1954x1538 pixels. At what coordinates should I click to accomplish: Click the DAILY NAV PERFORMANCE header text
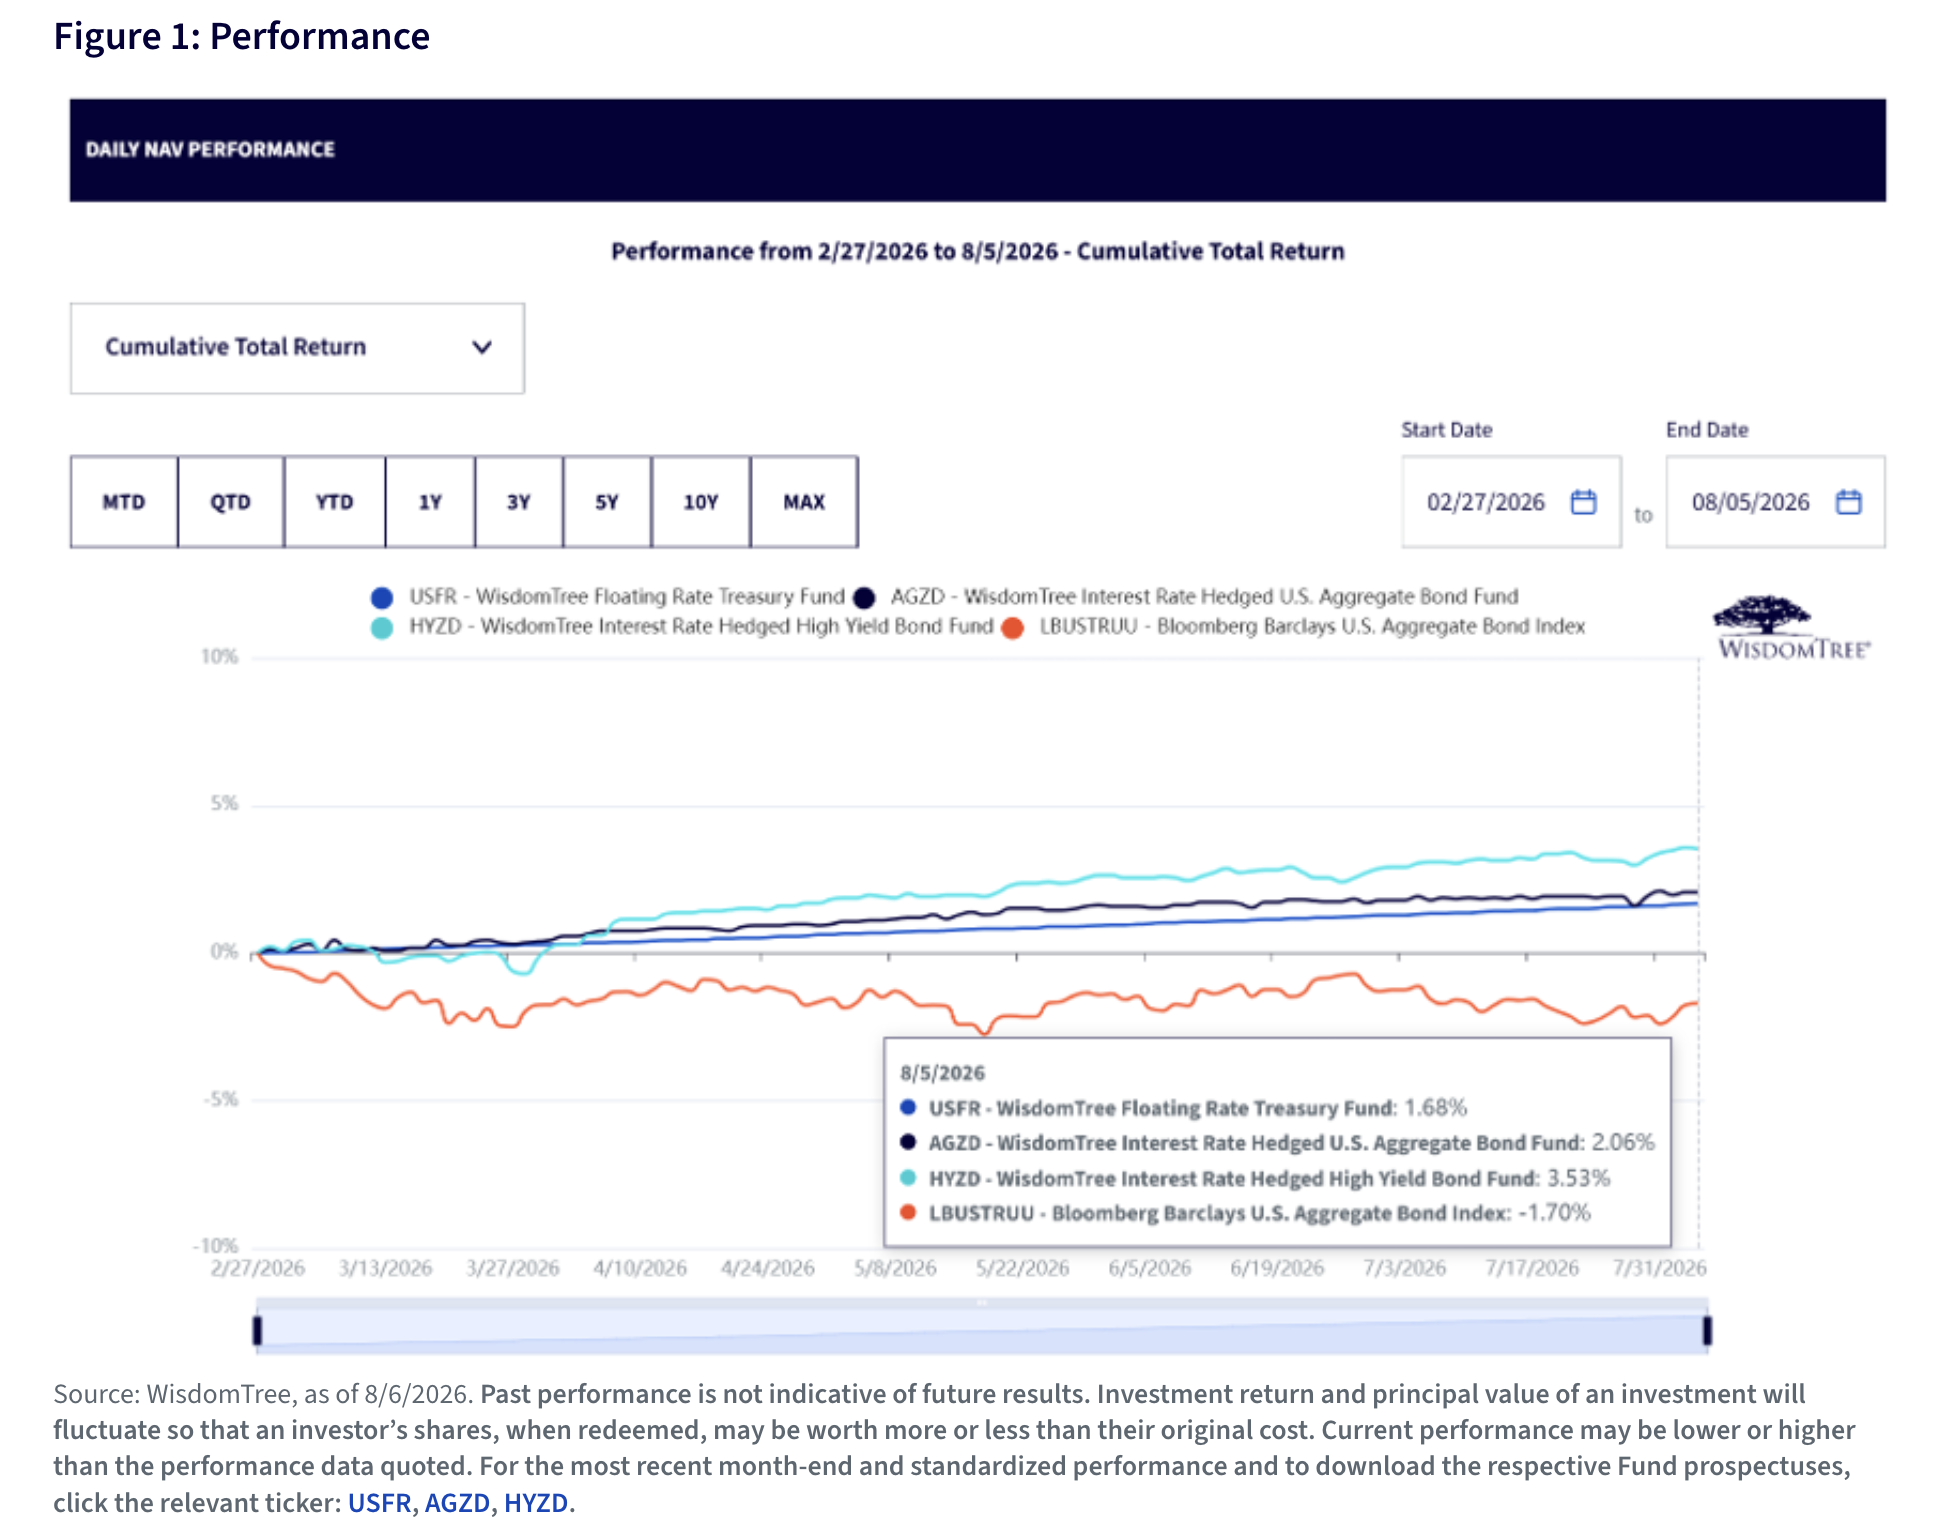(210, 150)
